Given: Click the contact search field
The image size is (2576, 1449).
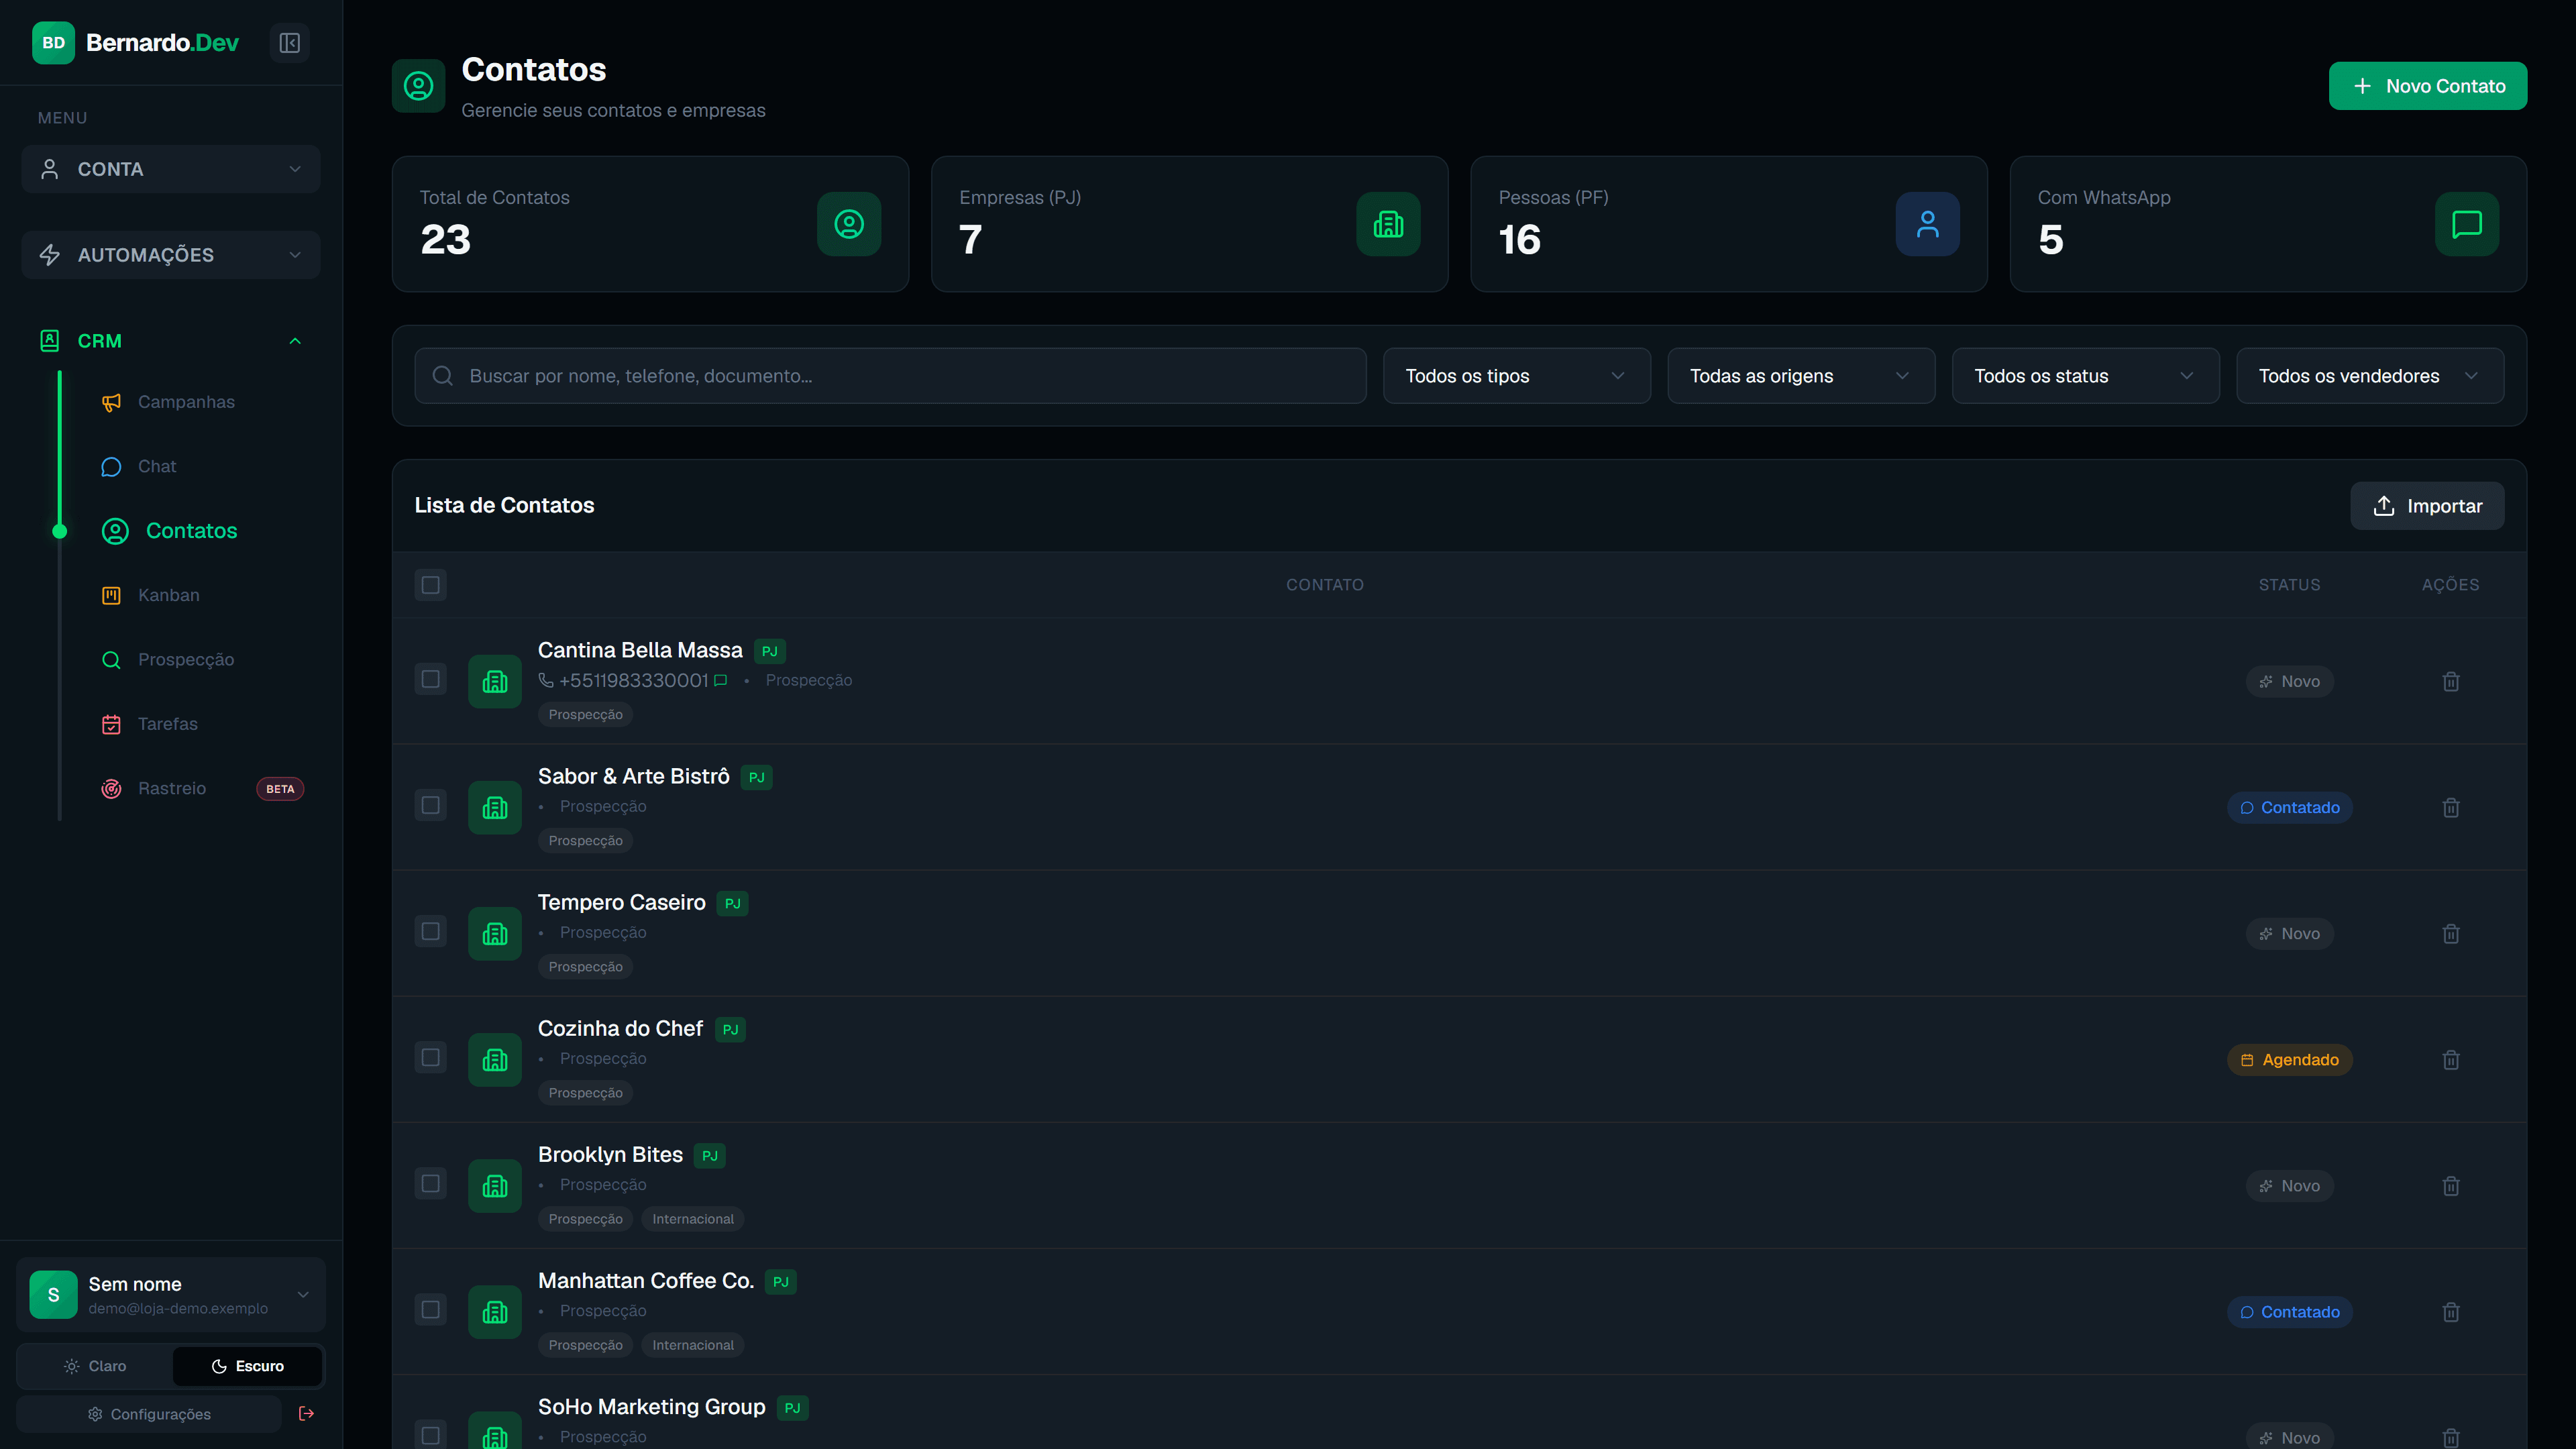Looking at the screenshot, I should [890, 376].
